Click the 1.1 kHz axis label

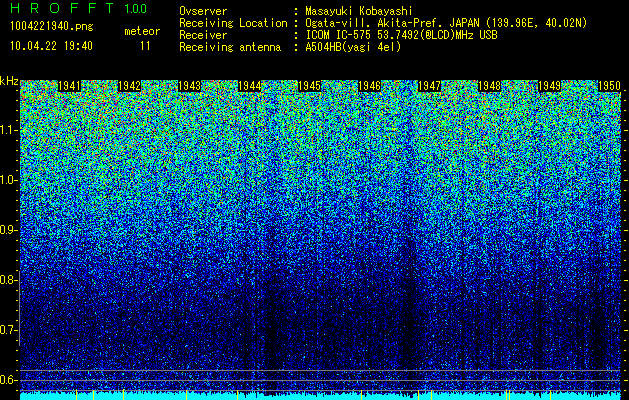point(8,130)
